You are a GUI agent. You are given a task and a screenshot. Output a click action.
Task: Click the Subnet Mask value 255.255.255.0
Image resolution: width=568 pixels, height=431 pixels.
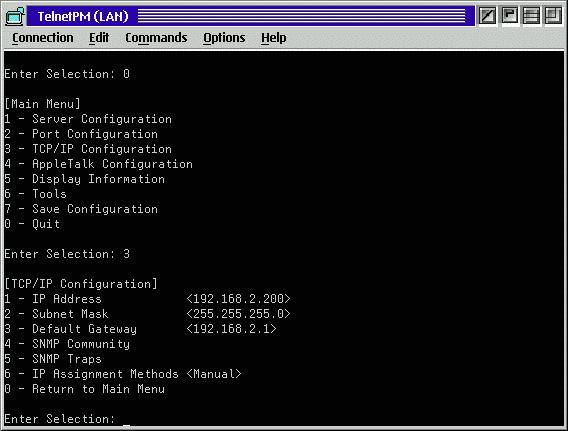coord(238,314)
